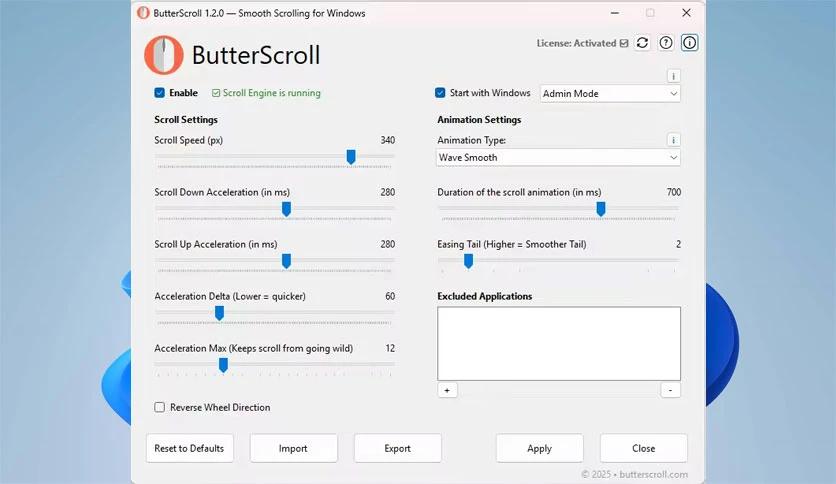Click the Scroll Settings heading
836x484 pixels.
coord(186,119)
